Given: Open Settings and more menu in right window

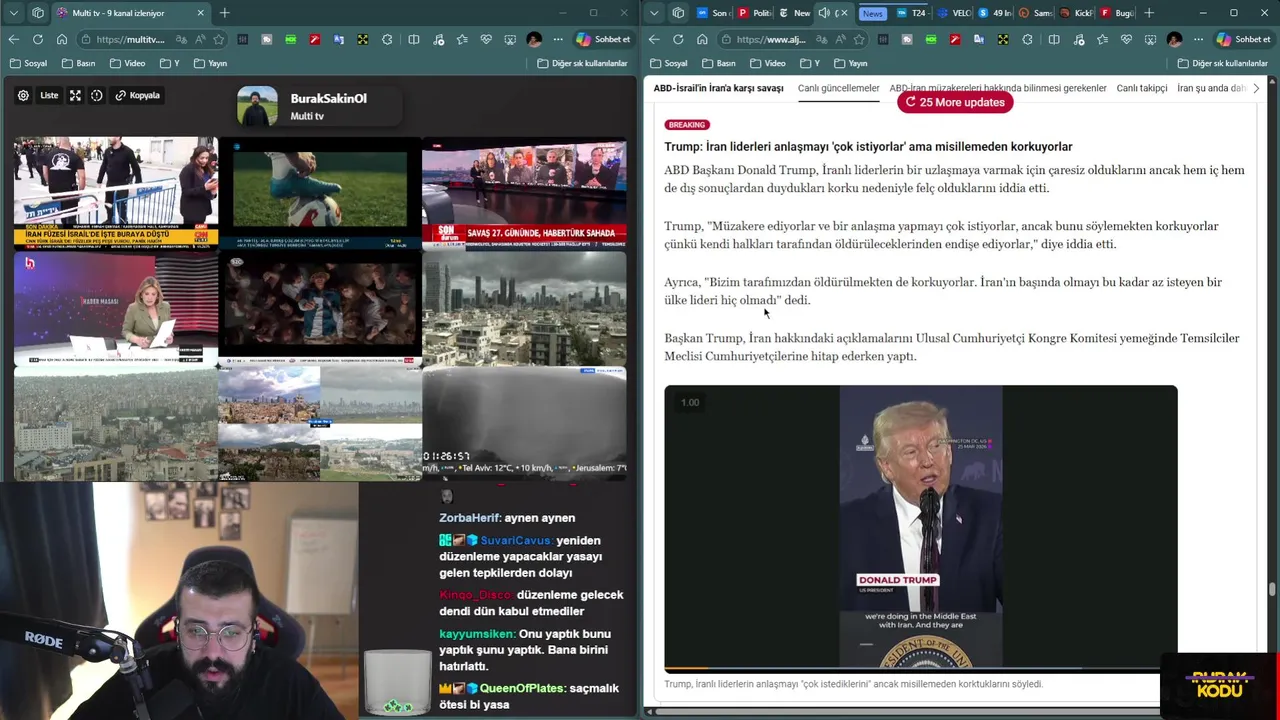Looking at the screenshot, I should [x=1198, y=39].
